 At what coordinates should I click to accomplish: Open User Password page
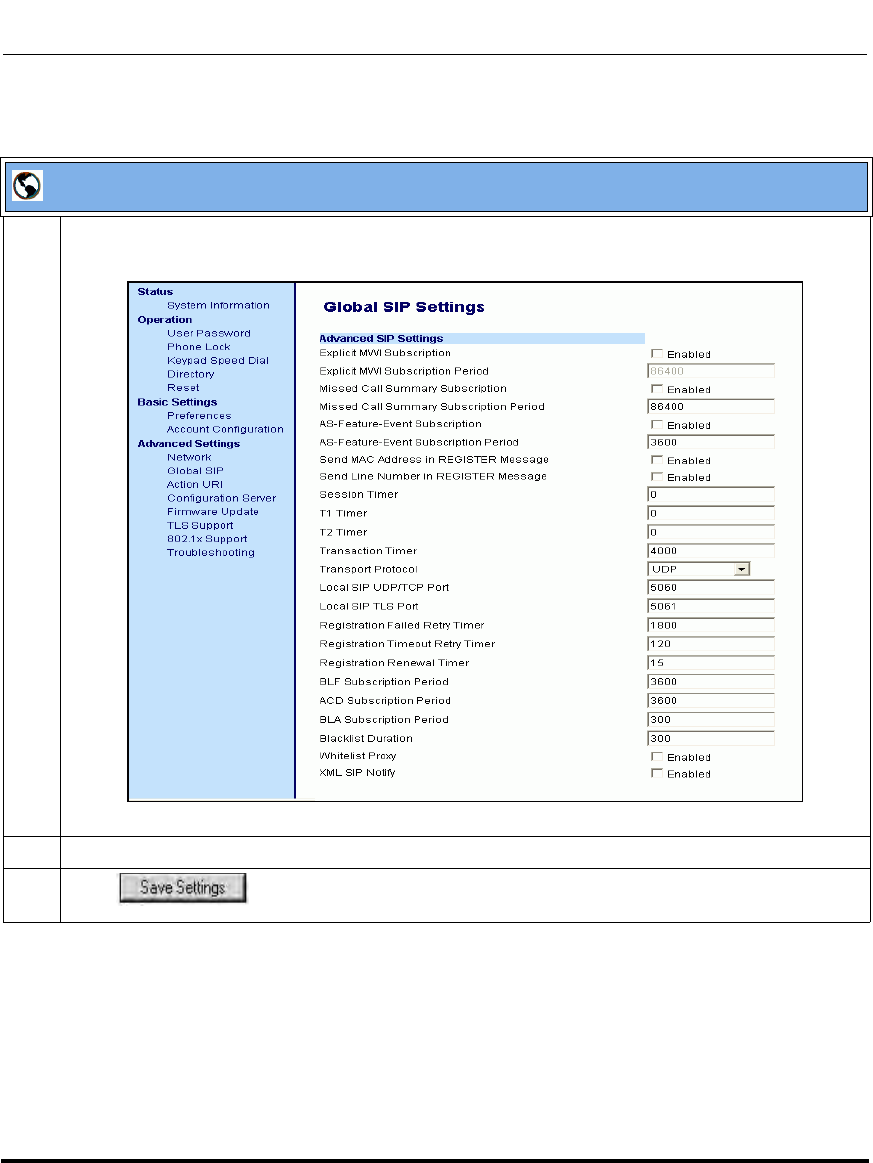[x=208, y=334]
